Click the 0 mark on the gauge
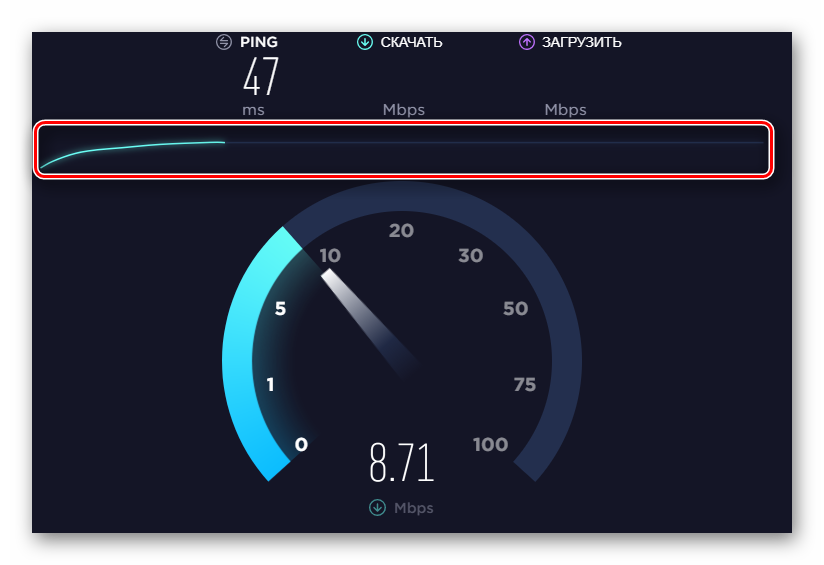824x565 pixels. click(x=301, y=445)
